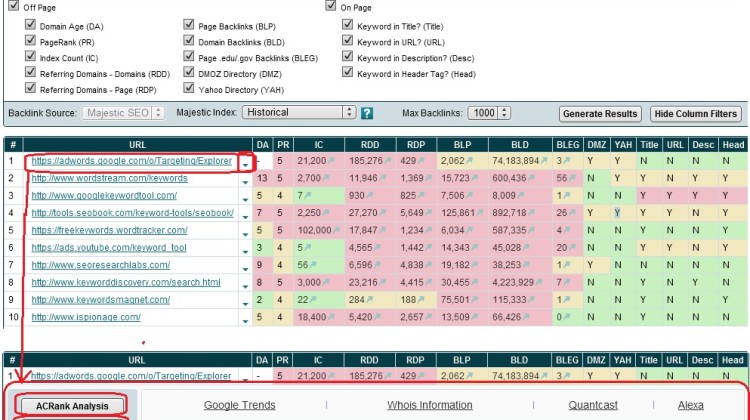Screen dimensions: 750x420
Task: Sort by the upper table's DA column header
Action: click(263, 145)
